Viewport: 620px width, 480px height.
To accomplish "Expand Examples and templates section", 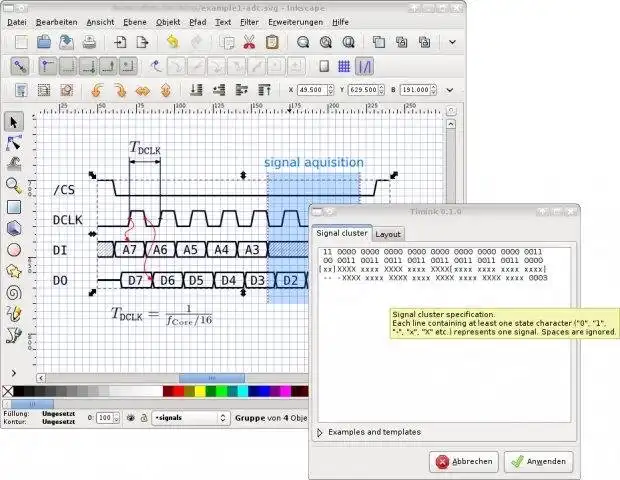I will pos(369,432).
